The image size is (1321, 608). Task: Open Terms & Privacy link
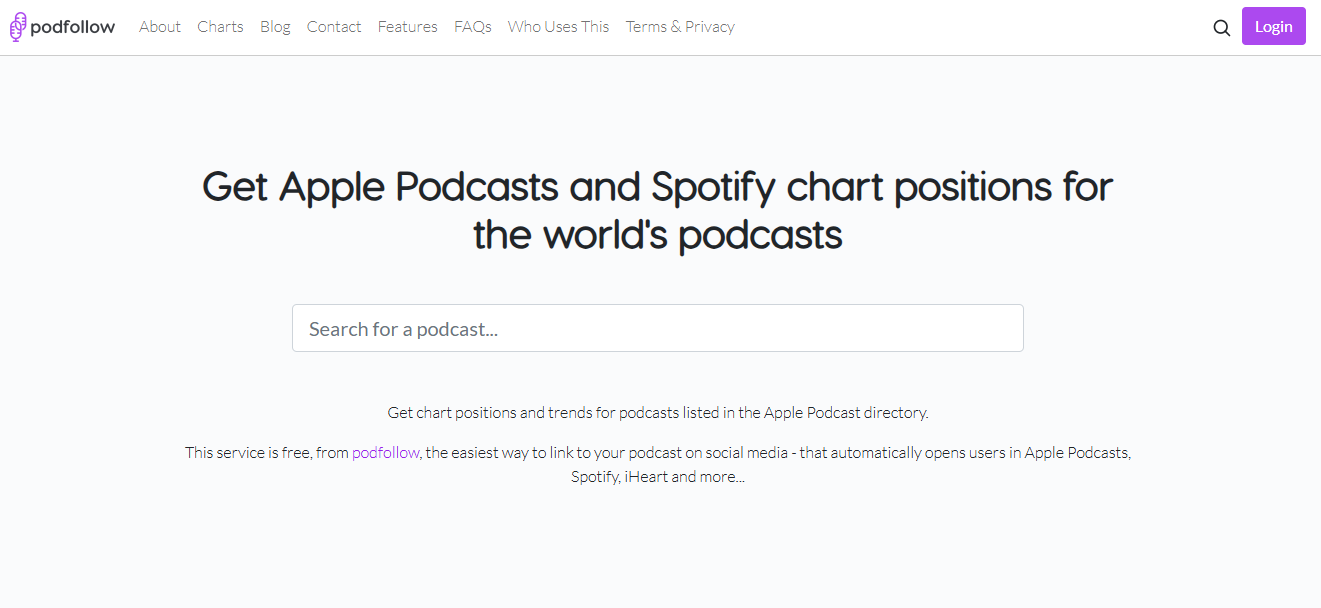680,27
